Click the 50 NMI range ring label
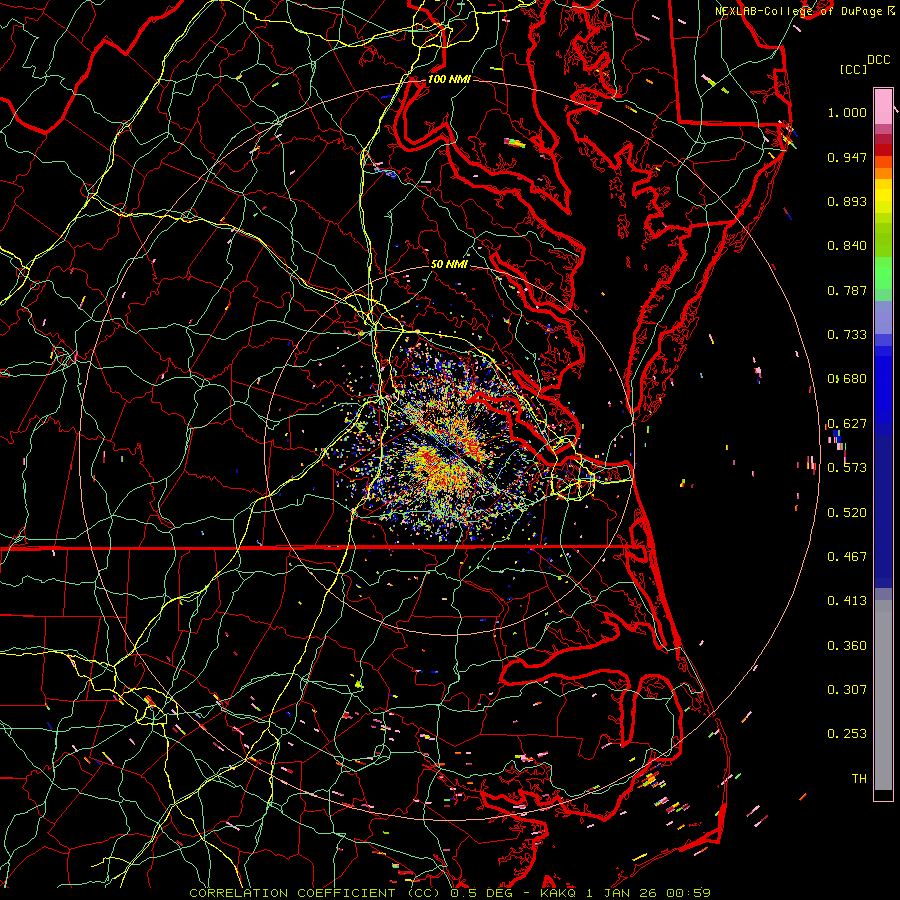Image resolution: width=900 pixels, height=900 pixels. tap(449, 264)
